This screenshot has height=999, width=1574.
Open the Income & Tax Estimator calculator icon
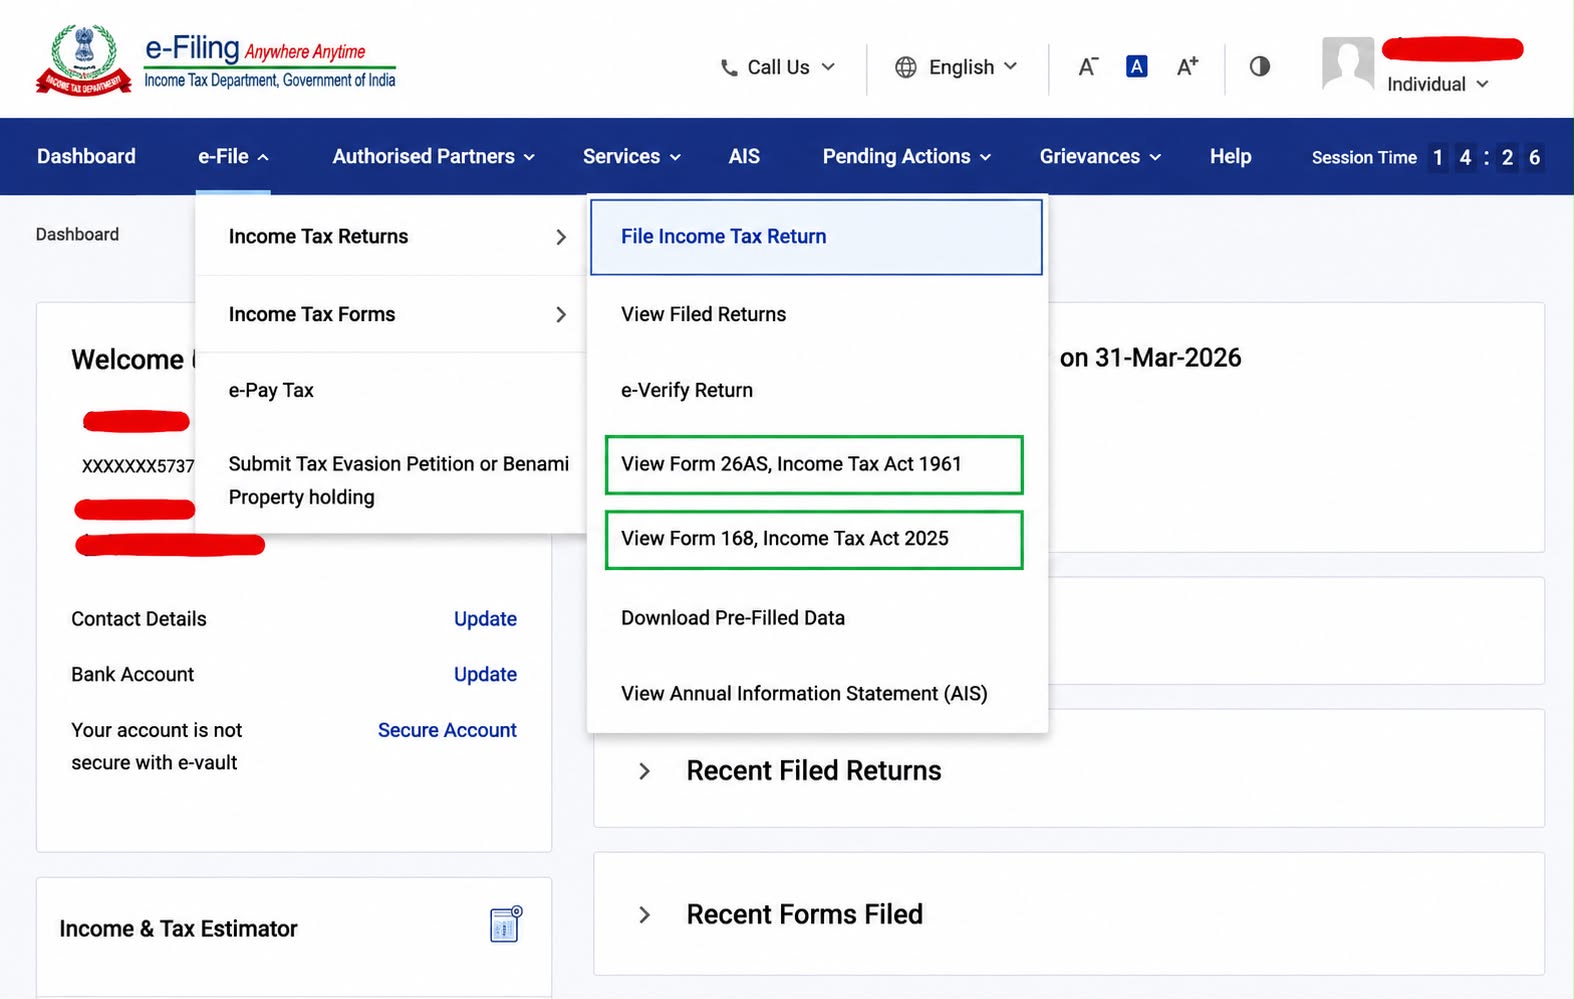point(506,924)
